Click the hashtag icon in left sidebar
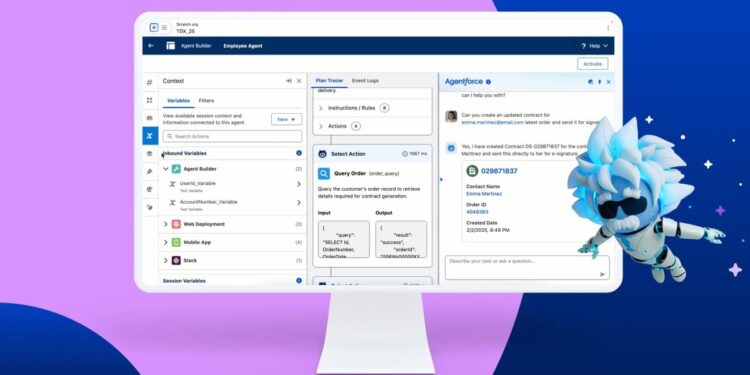 click(x=150, y=82)
